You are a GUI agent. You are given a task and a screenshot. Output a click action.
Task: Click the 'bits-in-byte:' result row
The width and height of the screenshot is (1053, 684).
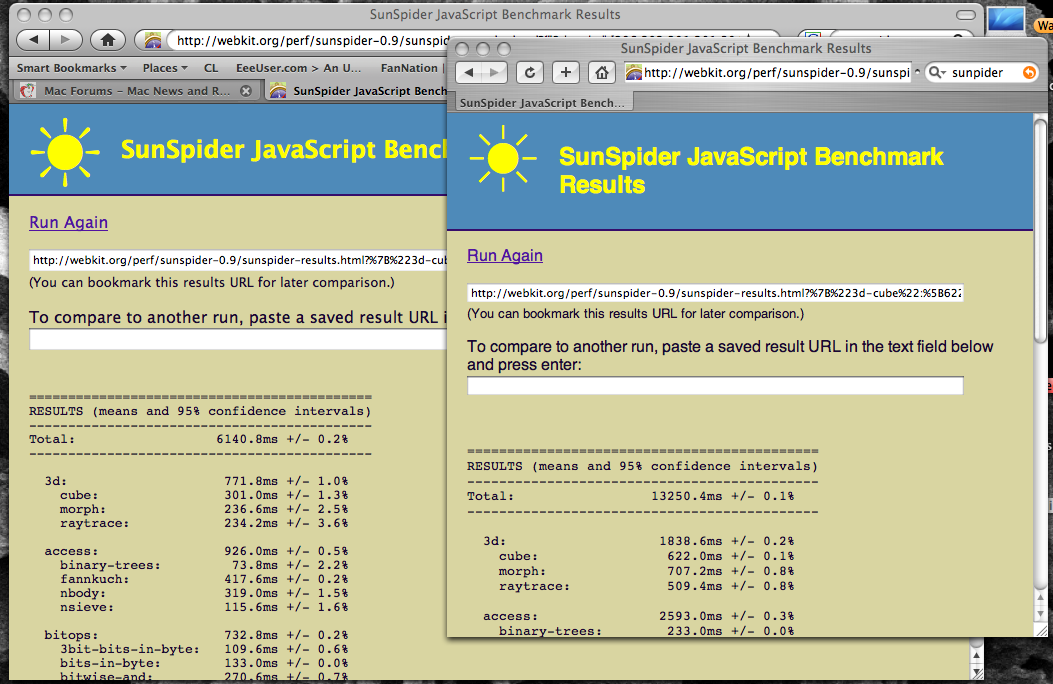(203, 663)
